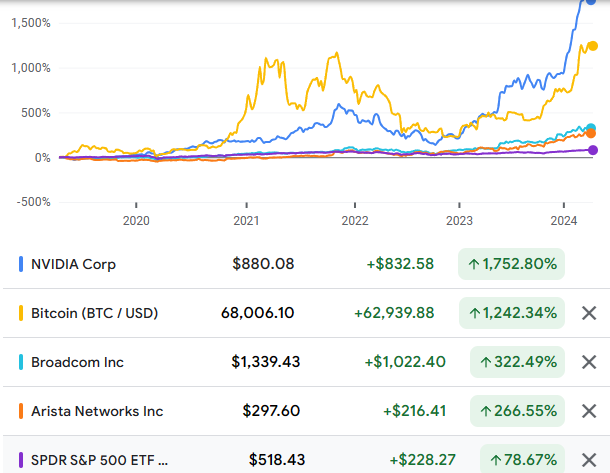Open the Bitcoin (BTC / USD) row
Screen dimensions: 610x473
click(306, 313)
